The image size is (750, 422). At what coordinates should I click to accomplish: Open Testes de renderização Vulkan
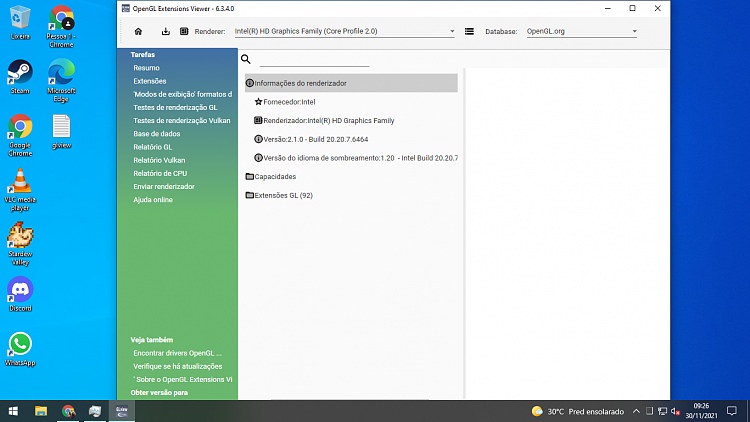182,121
